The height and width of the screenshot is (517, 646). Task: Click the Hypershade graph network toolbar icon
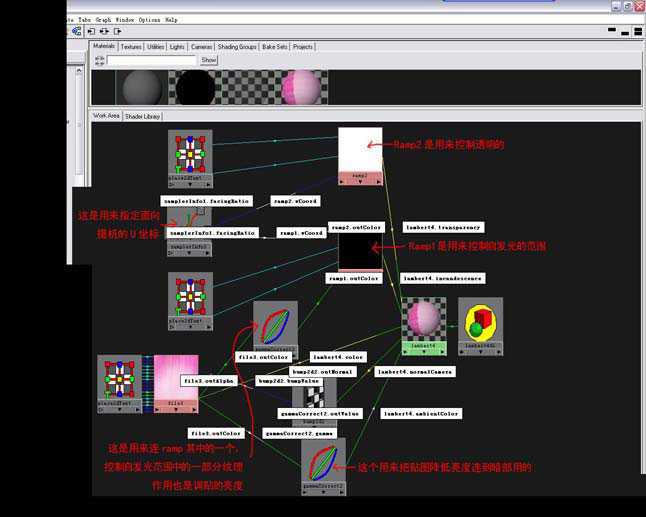coord(77,31)
